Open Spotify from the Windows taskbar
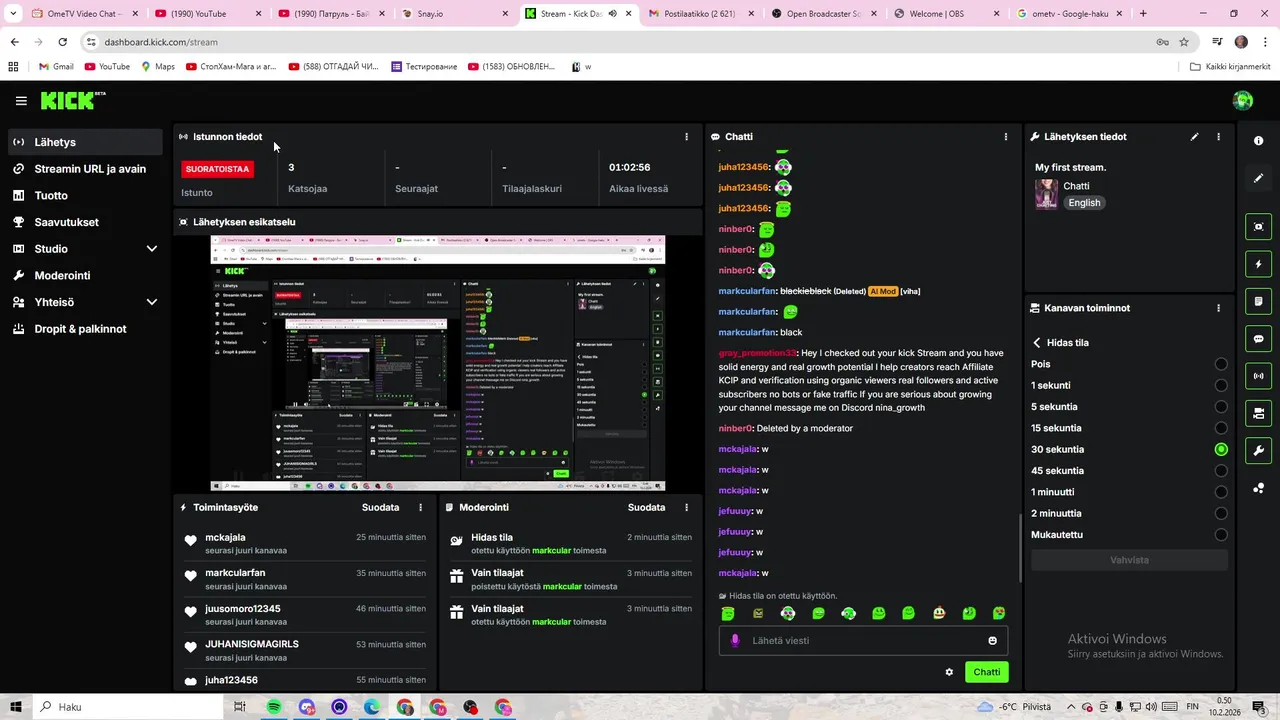This screenshot has width=1280, height=720. coord(274,707)
